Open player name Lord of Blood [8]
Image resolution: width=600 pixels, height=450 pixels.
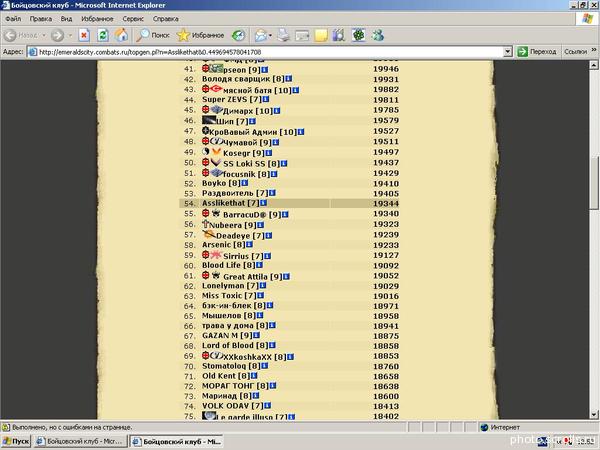pos(235,346)
